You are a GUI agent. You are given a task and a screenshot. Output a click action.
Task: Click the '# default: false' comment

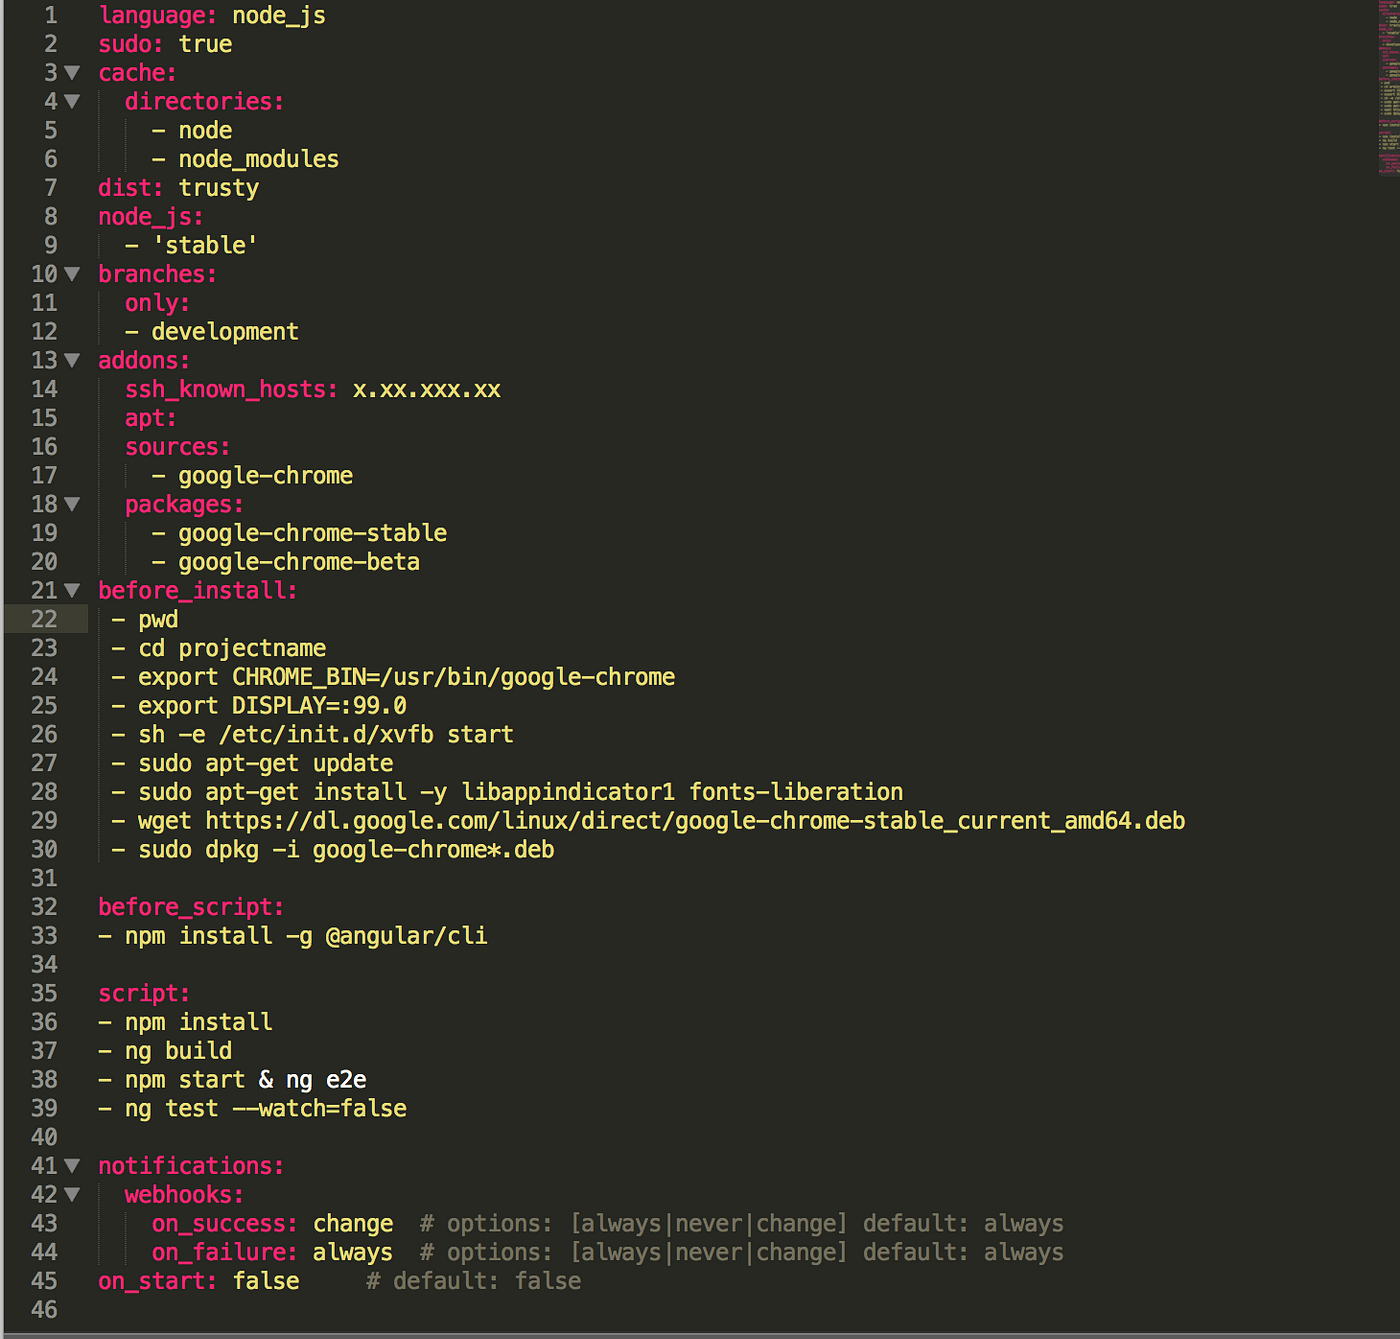click(473, 1282)
